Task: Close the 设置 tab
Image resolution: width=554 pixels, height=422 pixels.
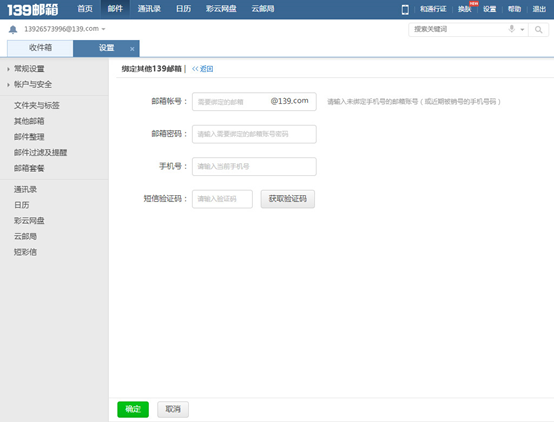Action: point(132,49)
